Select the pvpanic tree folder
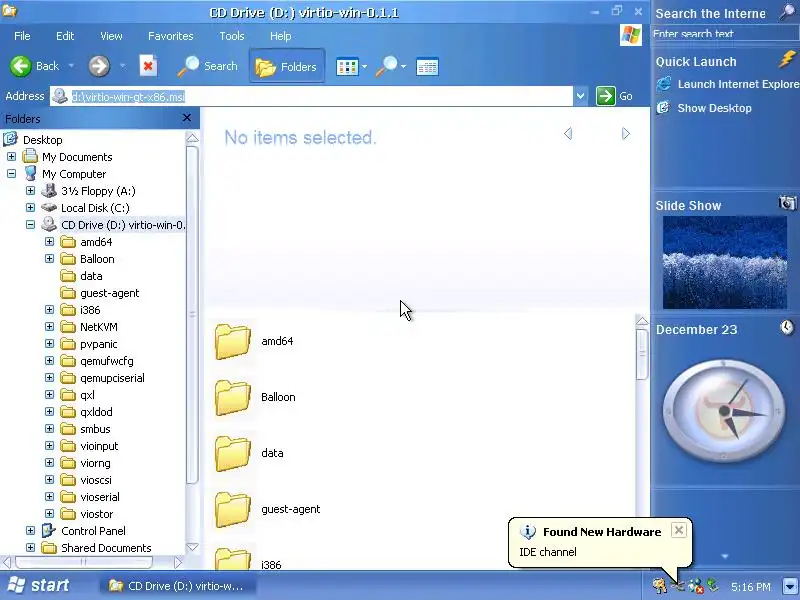The height and width of the screenshot is (600, 800). (x=98, y=344)
